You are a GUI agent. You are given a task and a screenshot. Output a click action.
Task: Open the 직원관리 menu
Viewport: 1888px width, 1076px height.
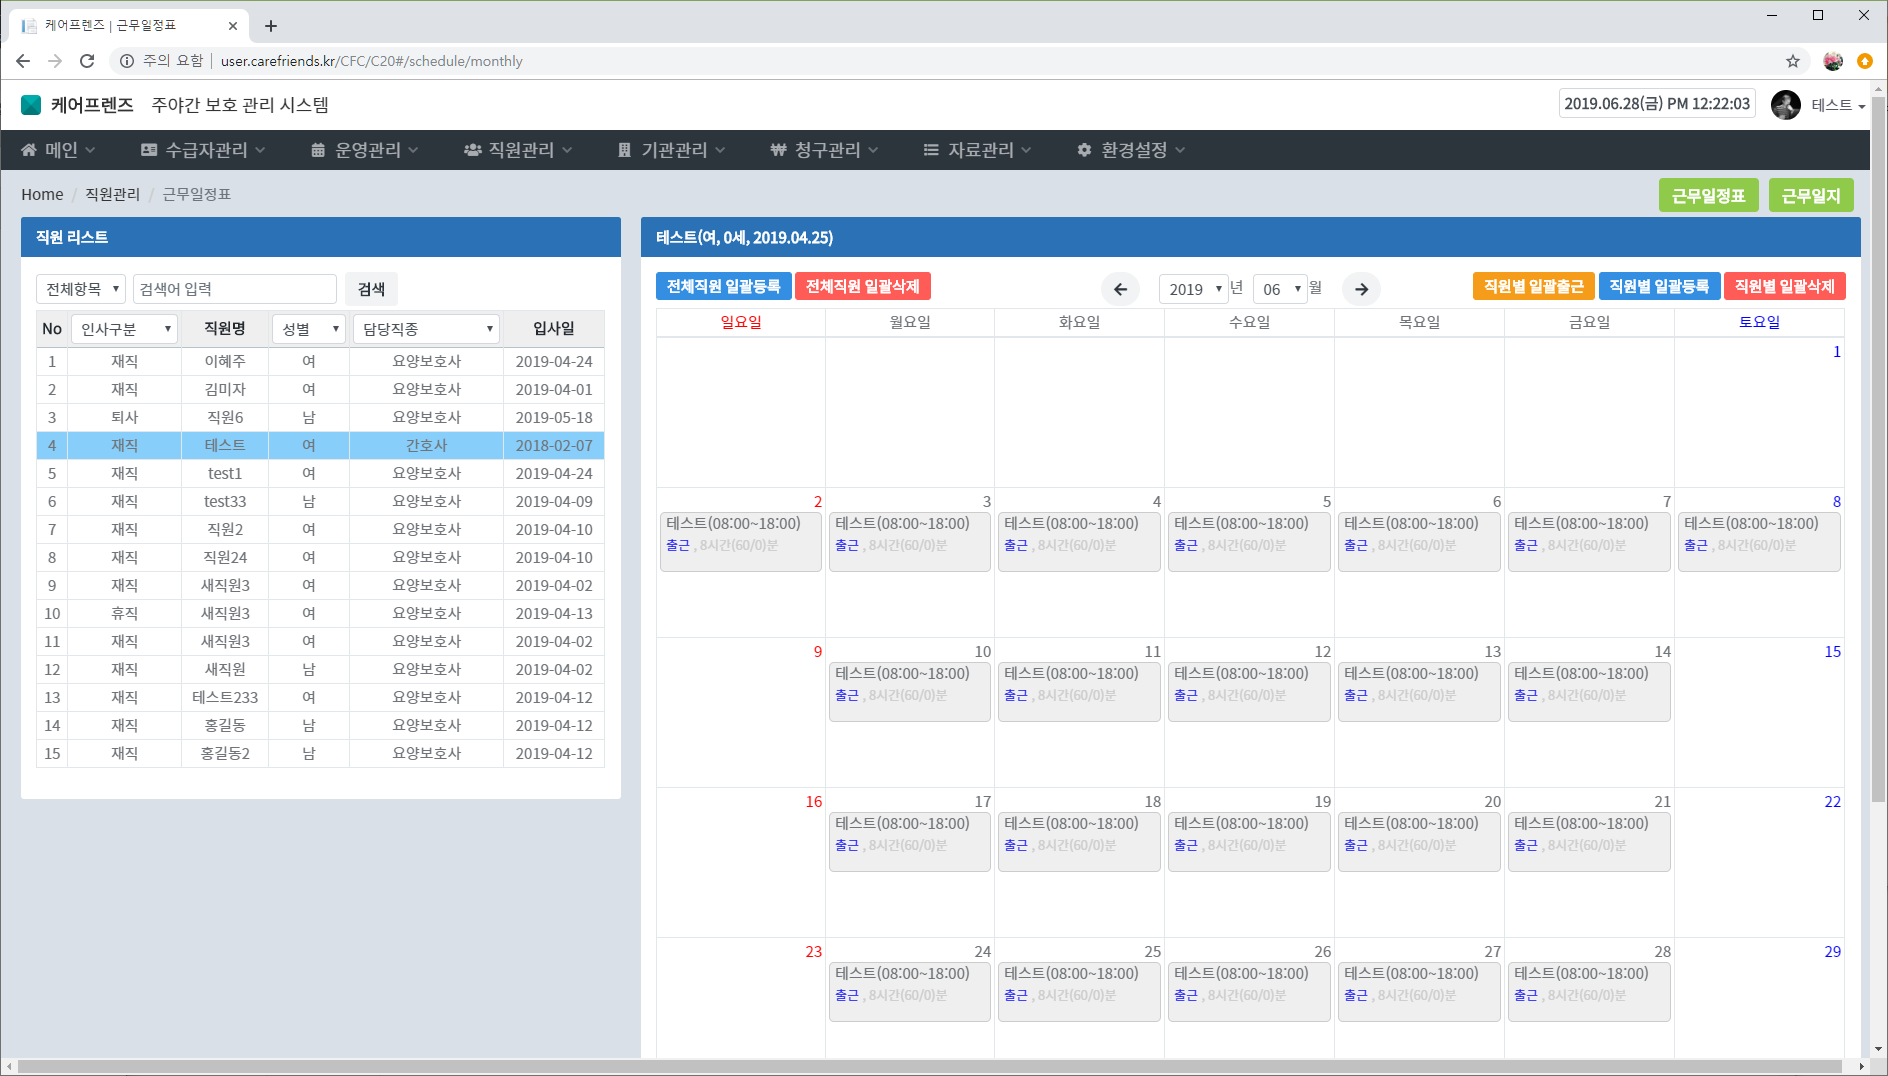click(x=518, y=150)
